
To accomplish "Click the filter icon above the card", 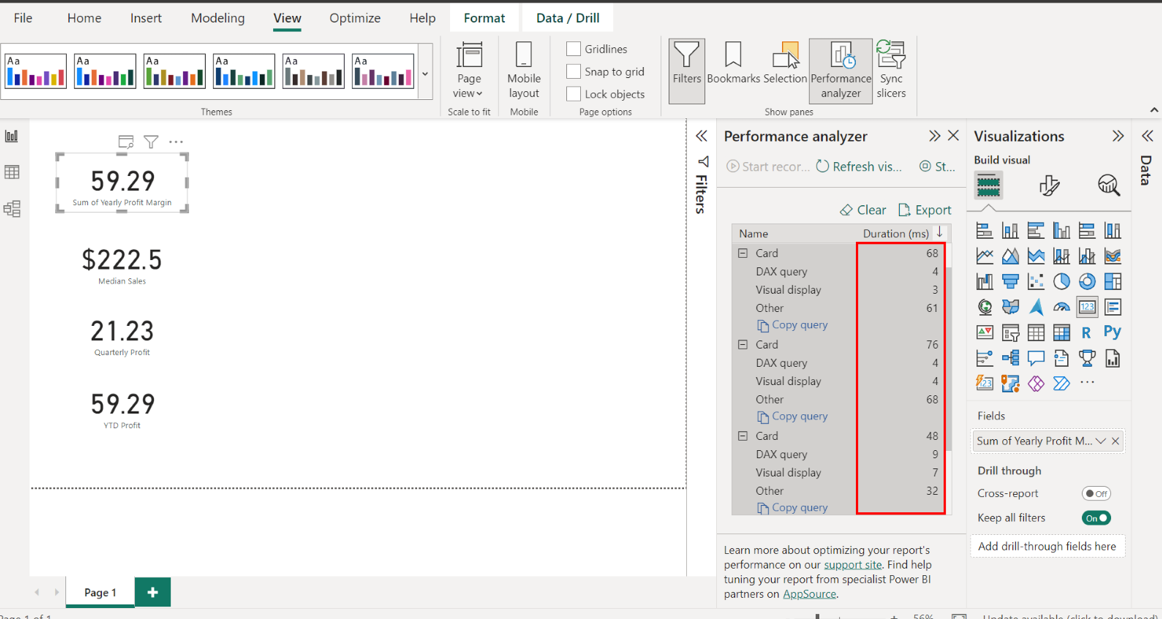I will (151, 142).
